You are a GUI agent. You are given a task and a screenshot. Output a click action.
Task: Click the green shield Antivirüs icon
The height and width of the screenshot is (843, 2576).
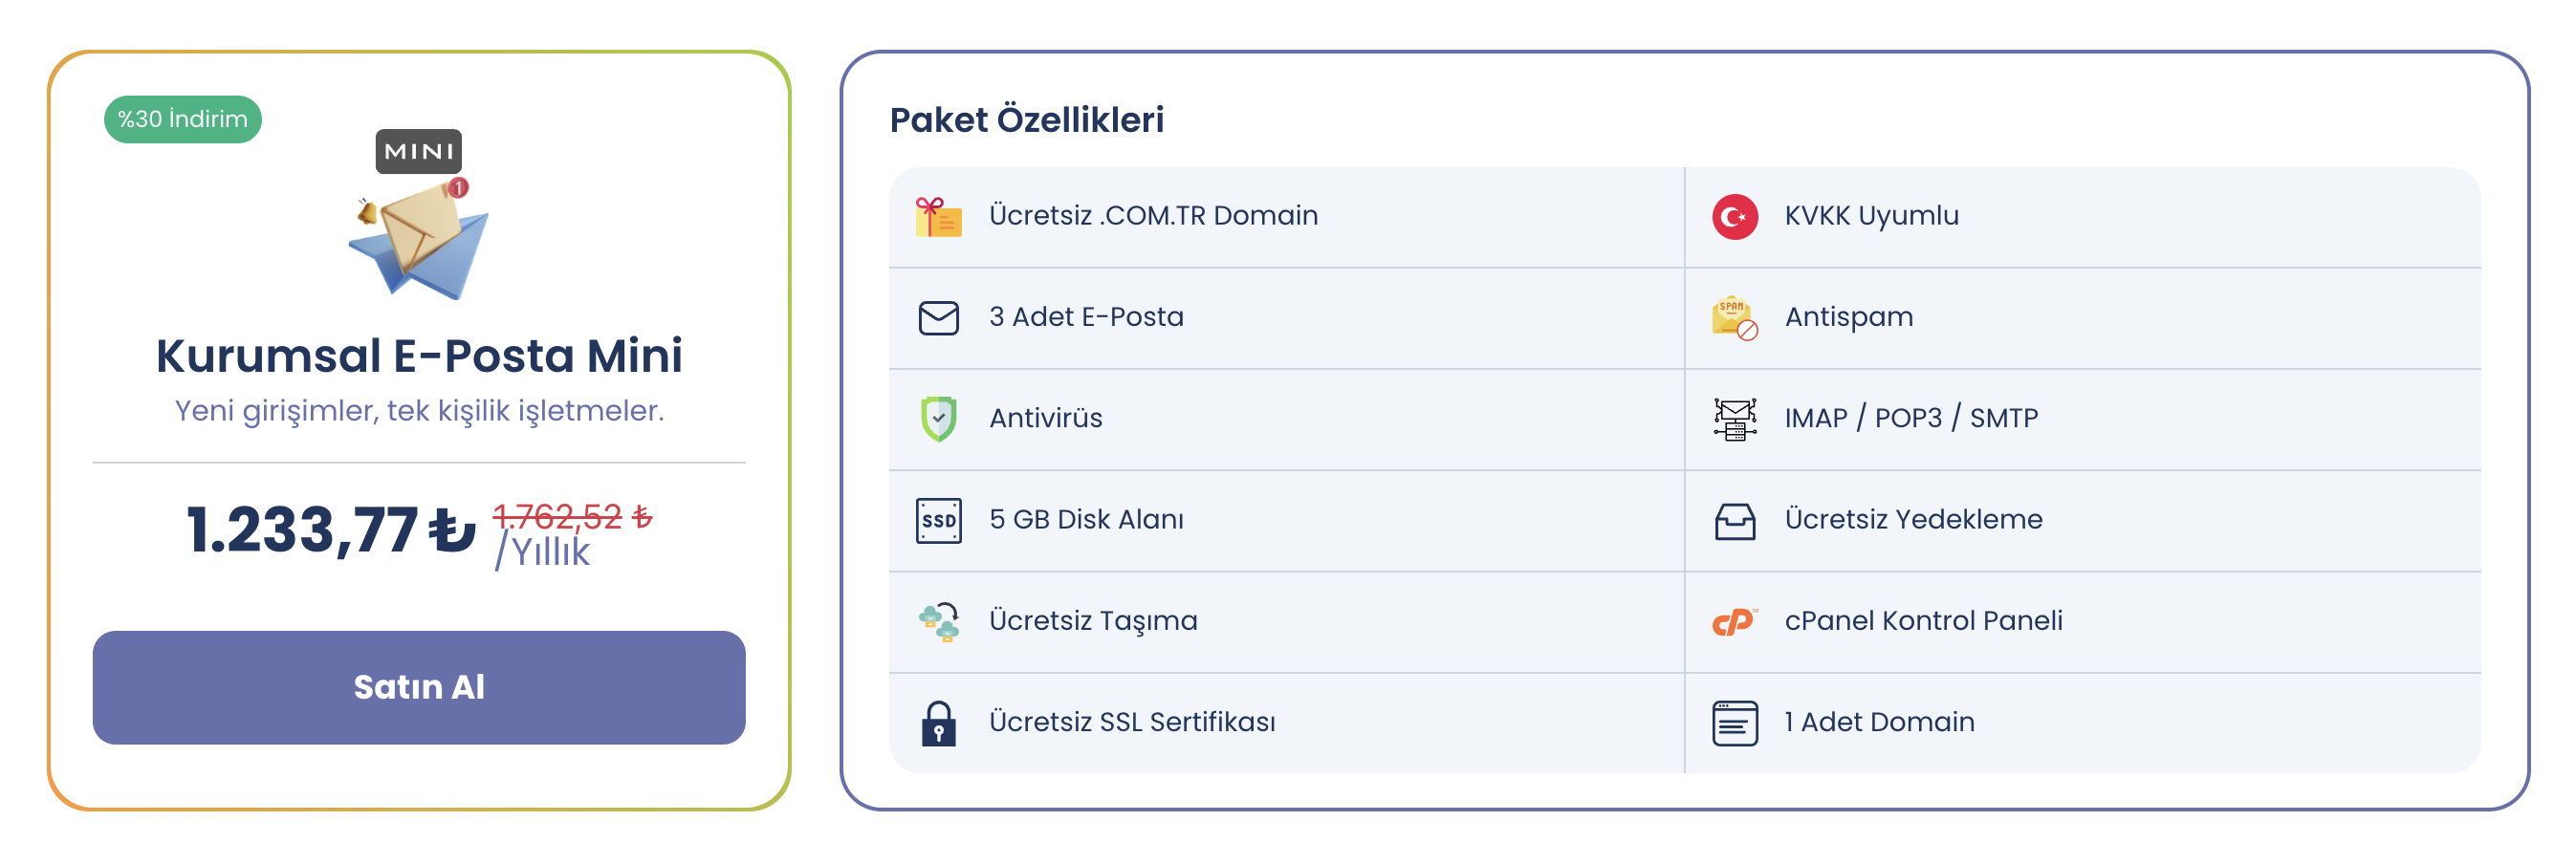coord(938,419)
